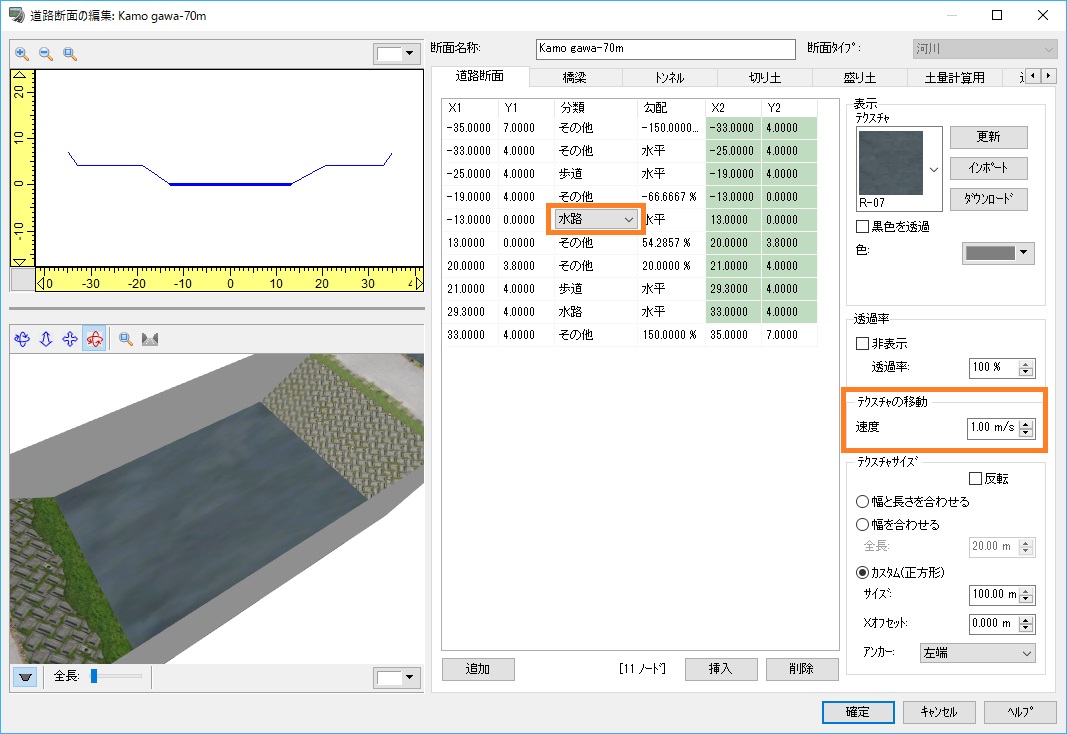Select the four-arrow pan tool
Screen dimensions: 1067x734
tap(70, 339)
